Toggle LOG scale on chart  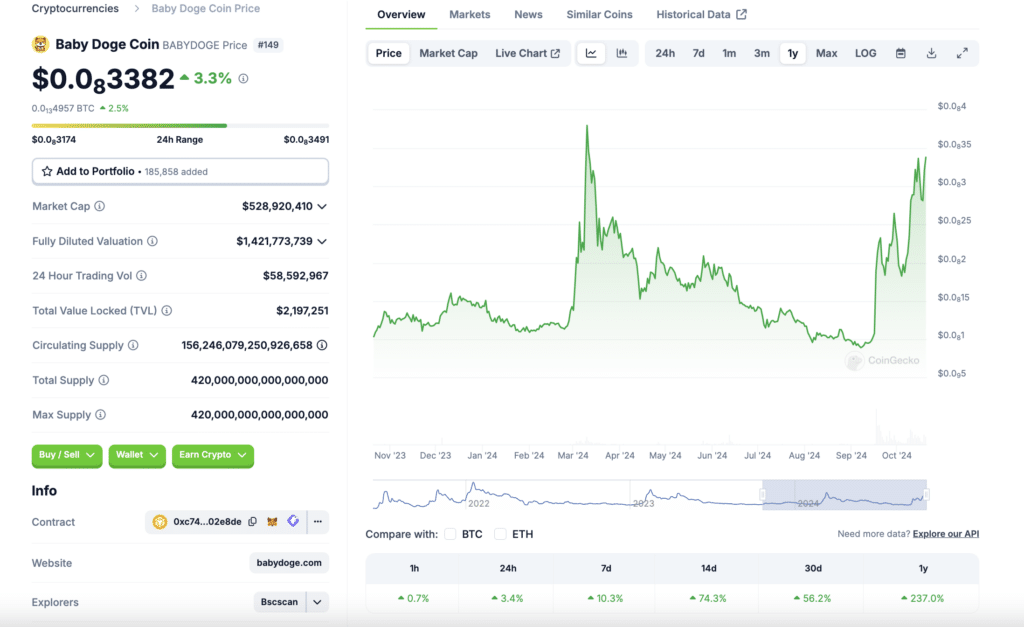[865, 54]
